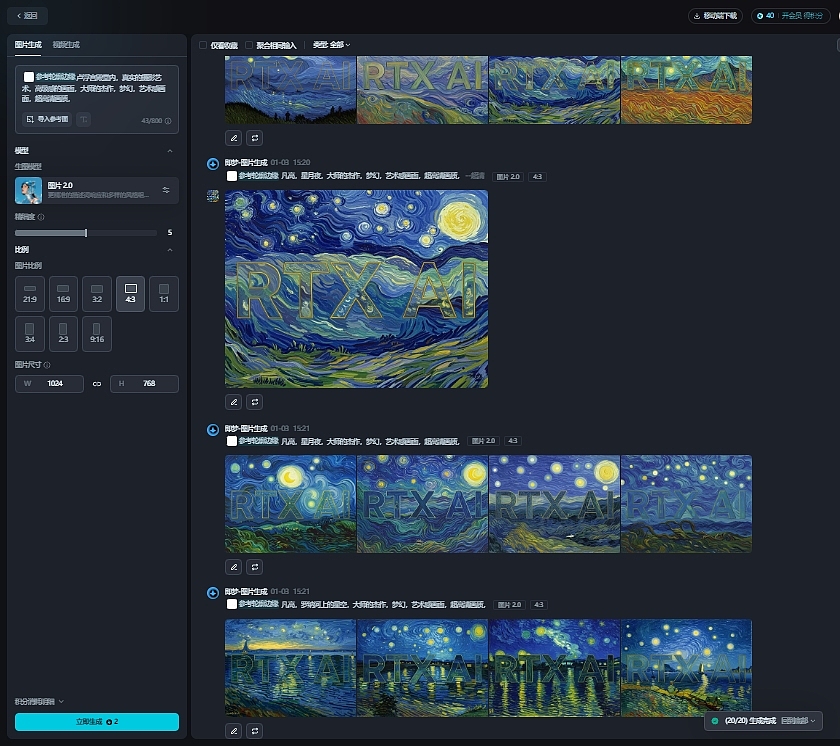Click the T text-effect icon button
The height and width of the screenshot is (746, 840).
(x=84, y=119)
